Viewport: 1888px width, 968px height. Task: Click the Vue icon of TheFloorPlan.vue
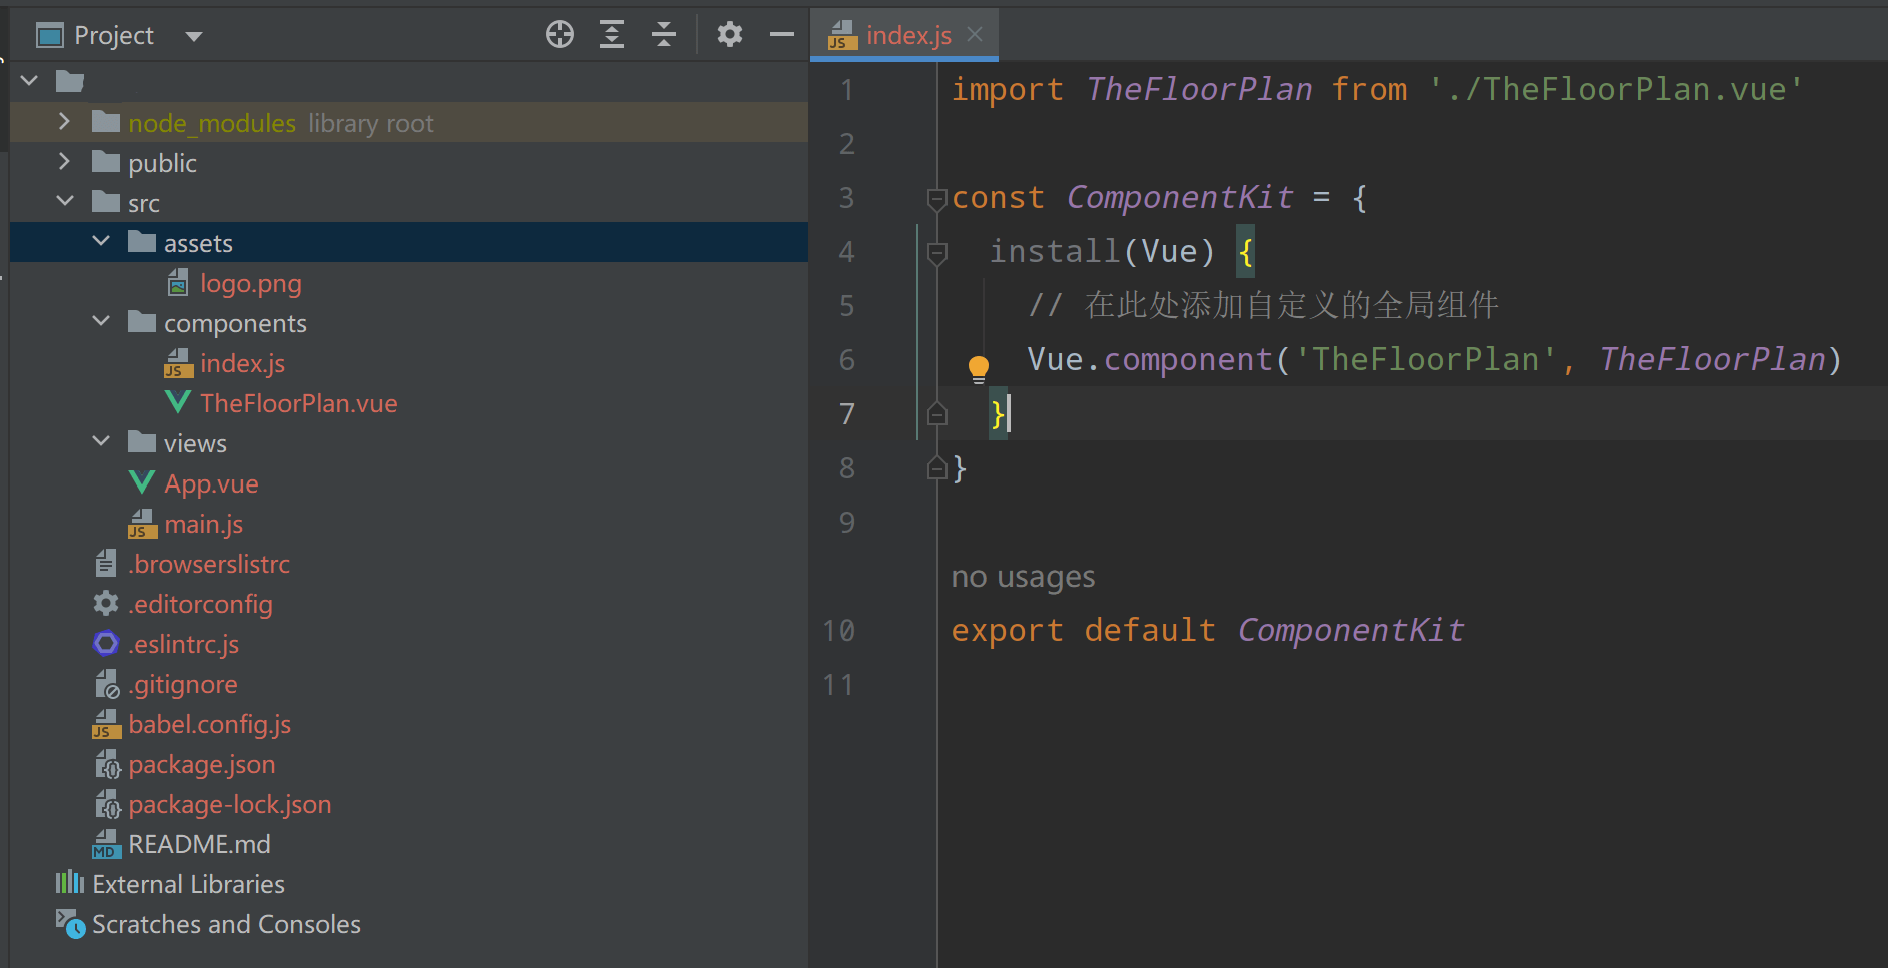[x=178, y=403]
